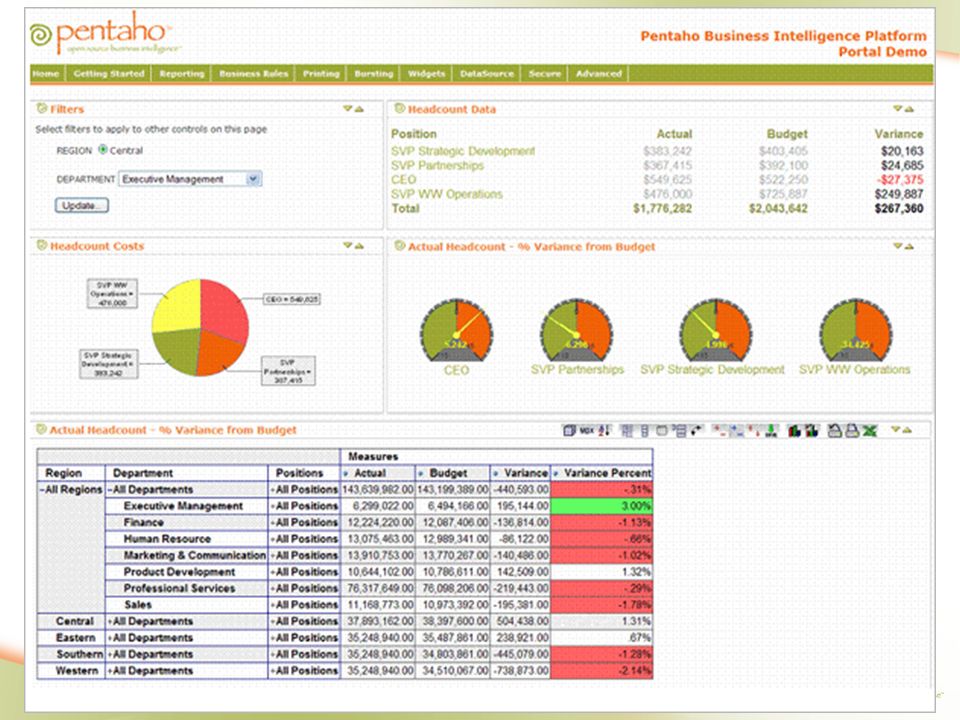Click the up arrow in Filters panel header
The width and height of the screenshot is (960, 720).
[359, 109]
